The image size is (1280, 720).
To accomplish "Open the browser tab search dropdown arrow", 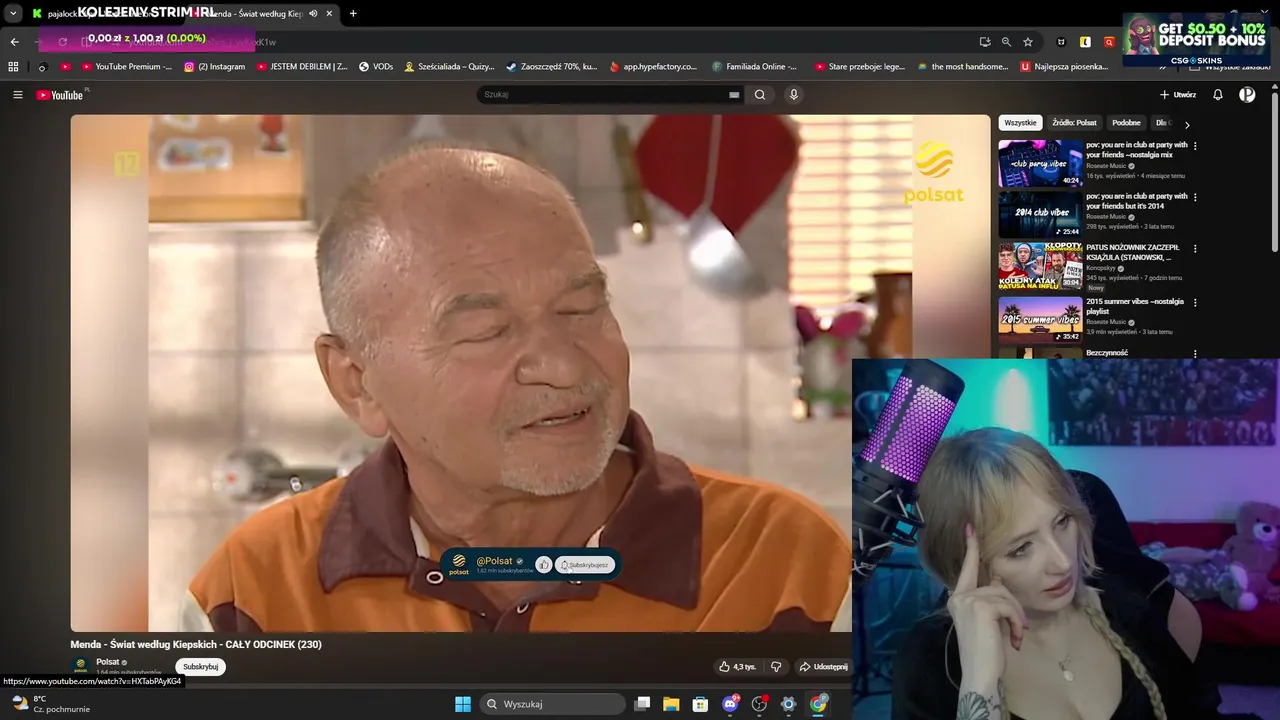I will [13, 13].
